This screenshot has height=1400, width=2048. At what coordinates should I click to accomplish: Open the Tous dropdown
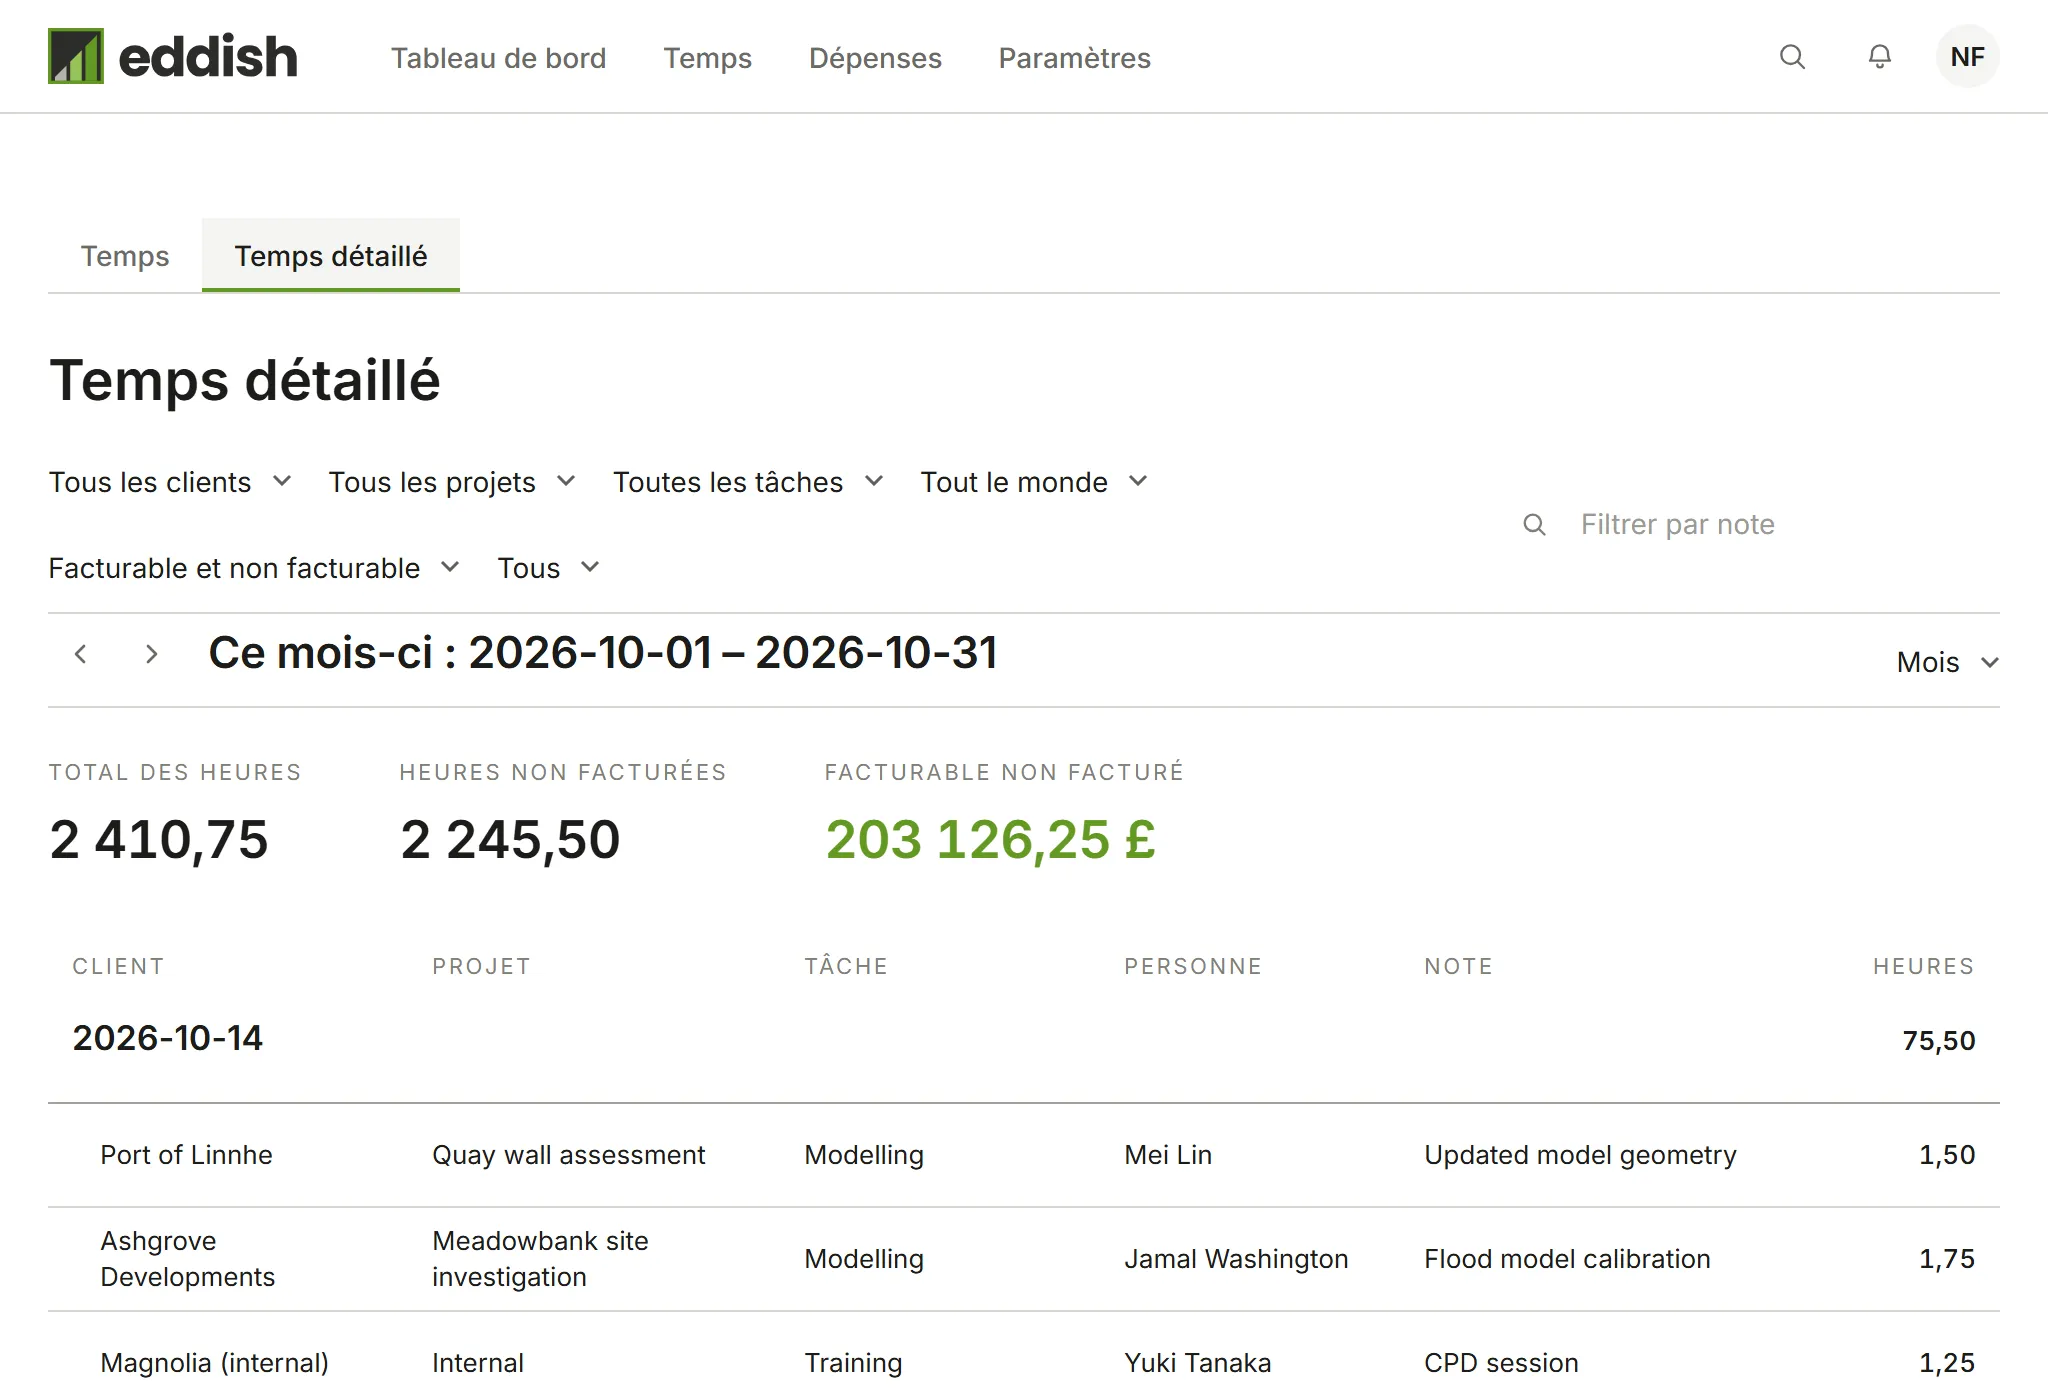click(x=548, y=568)
